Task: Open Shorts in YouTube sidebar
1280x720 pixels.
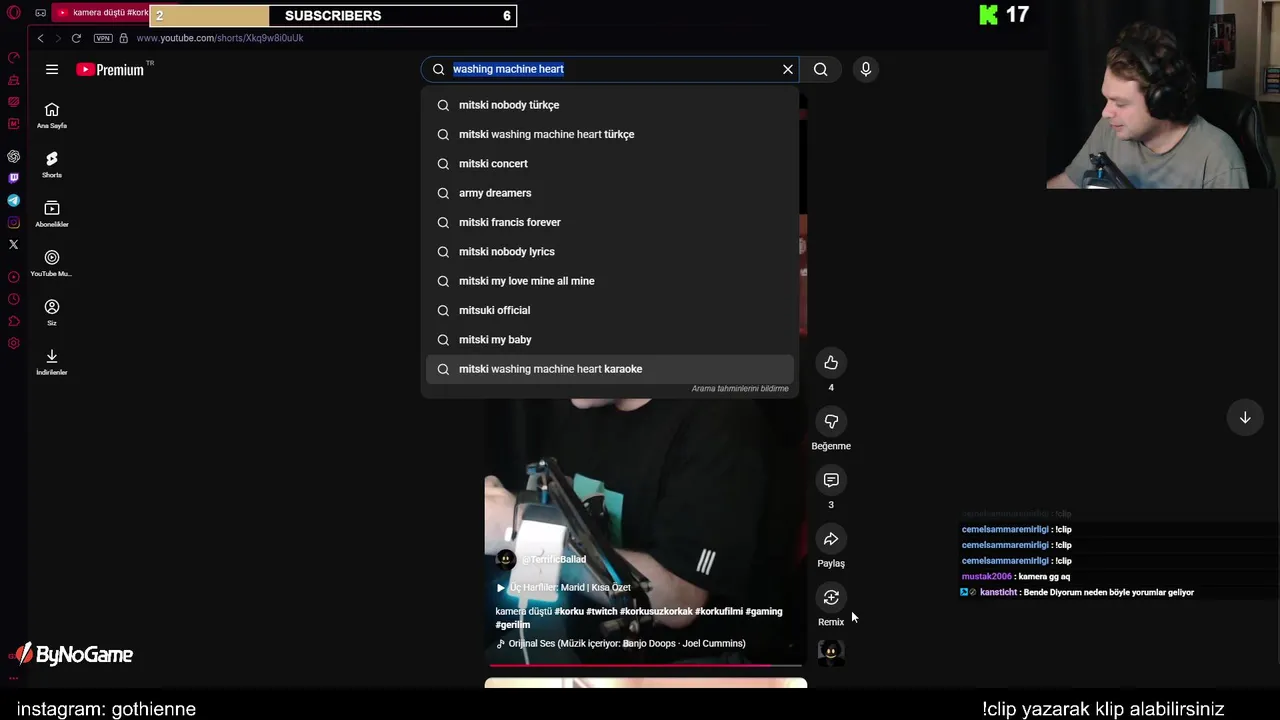Action: (x=52, y=165)
